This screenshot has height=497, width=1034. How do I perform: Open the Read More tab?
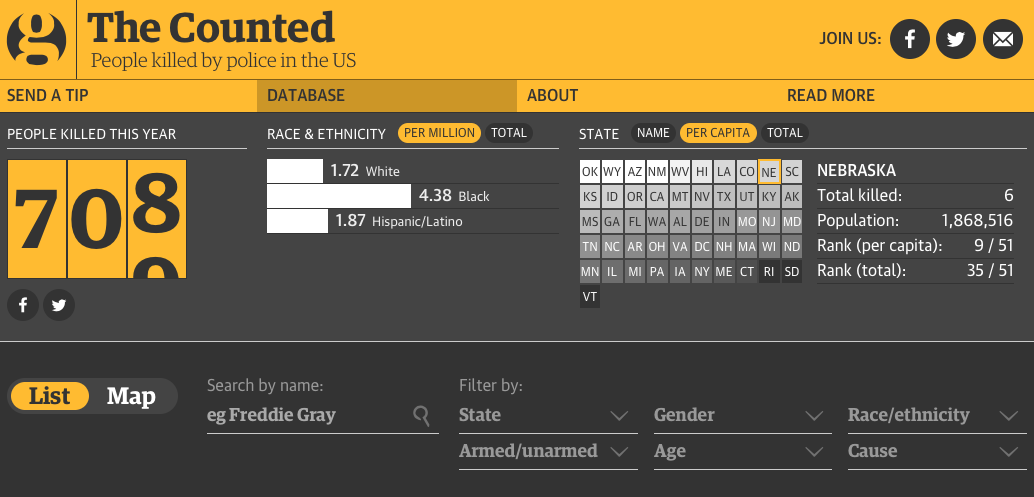click(x=905, y=96)
